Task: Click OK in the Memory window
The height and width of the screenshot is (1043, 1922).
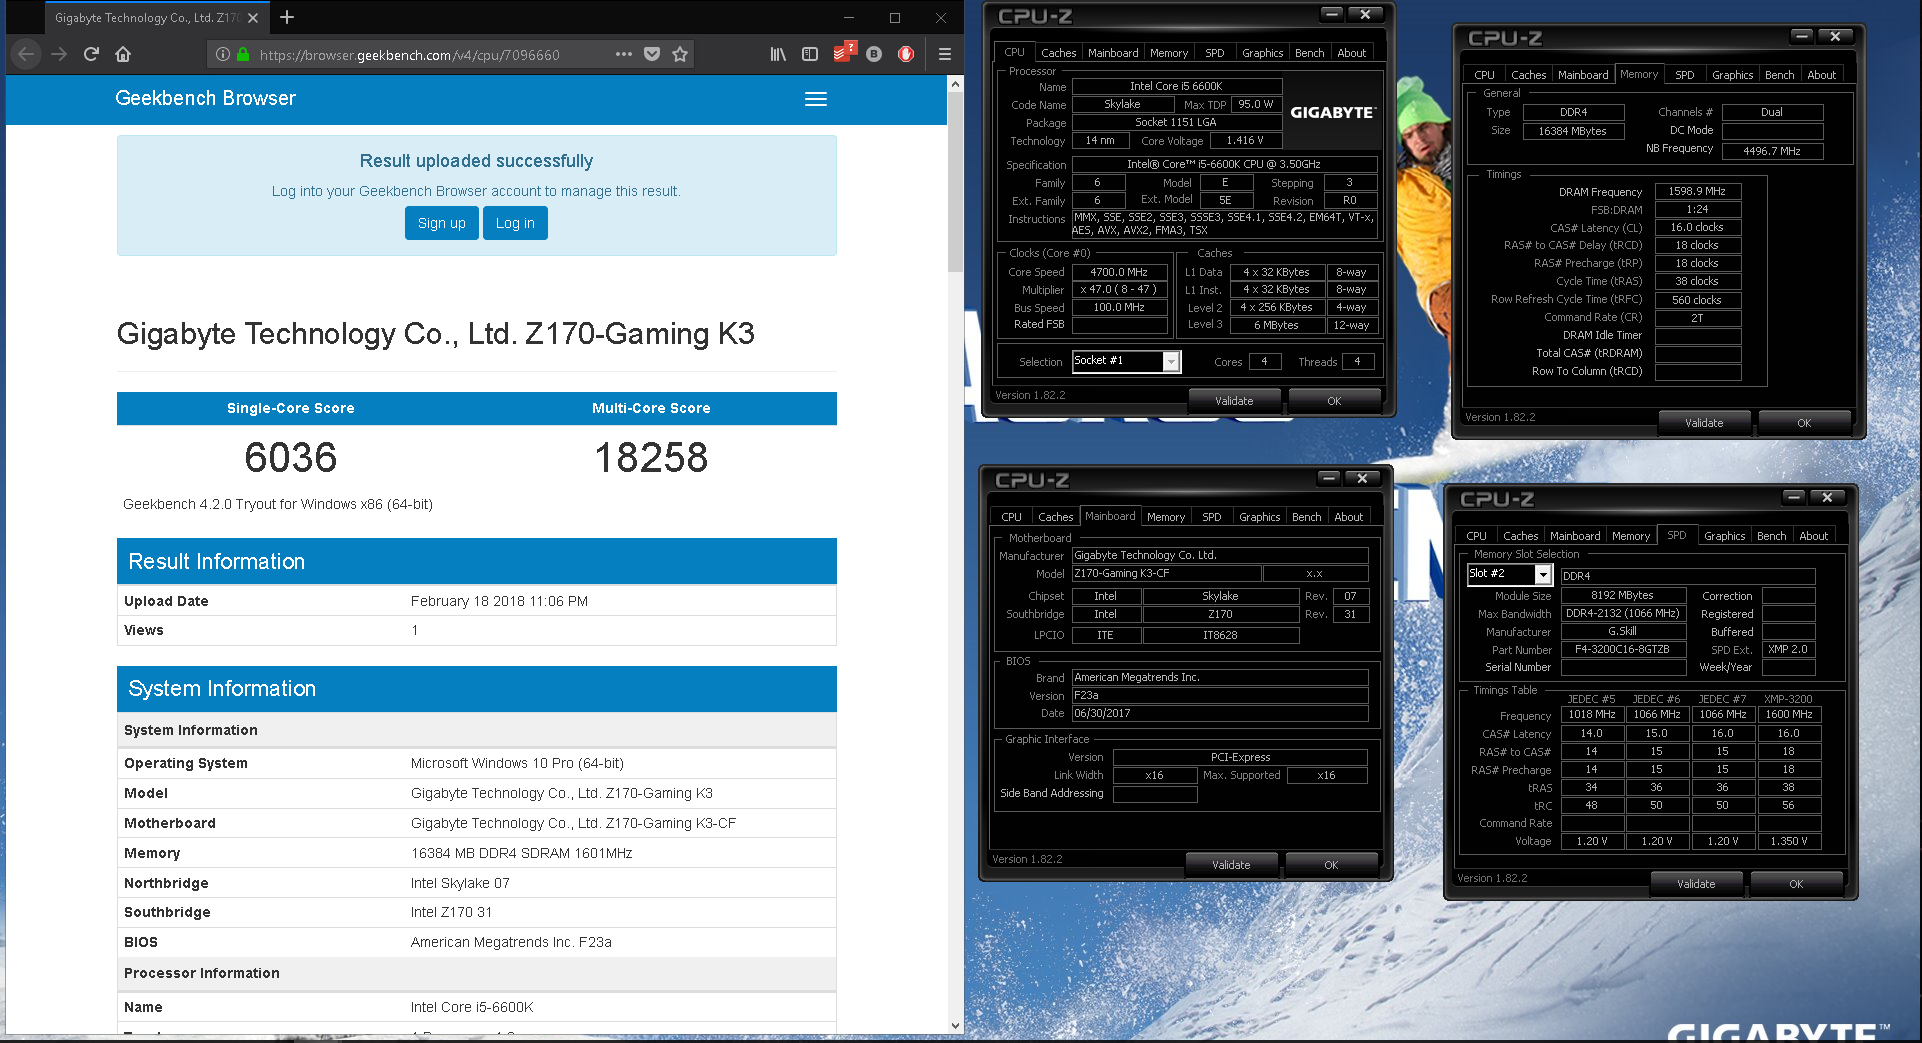Action: pyautogui.click(x=1804, y=423)
